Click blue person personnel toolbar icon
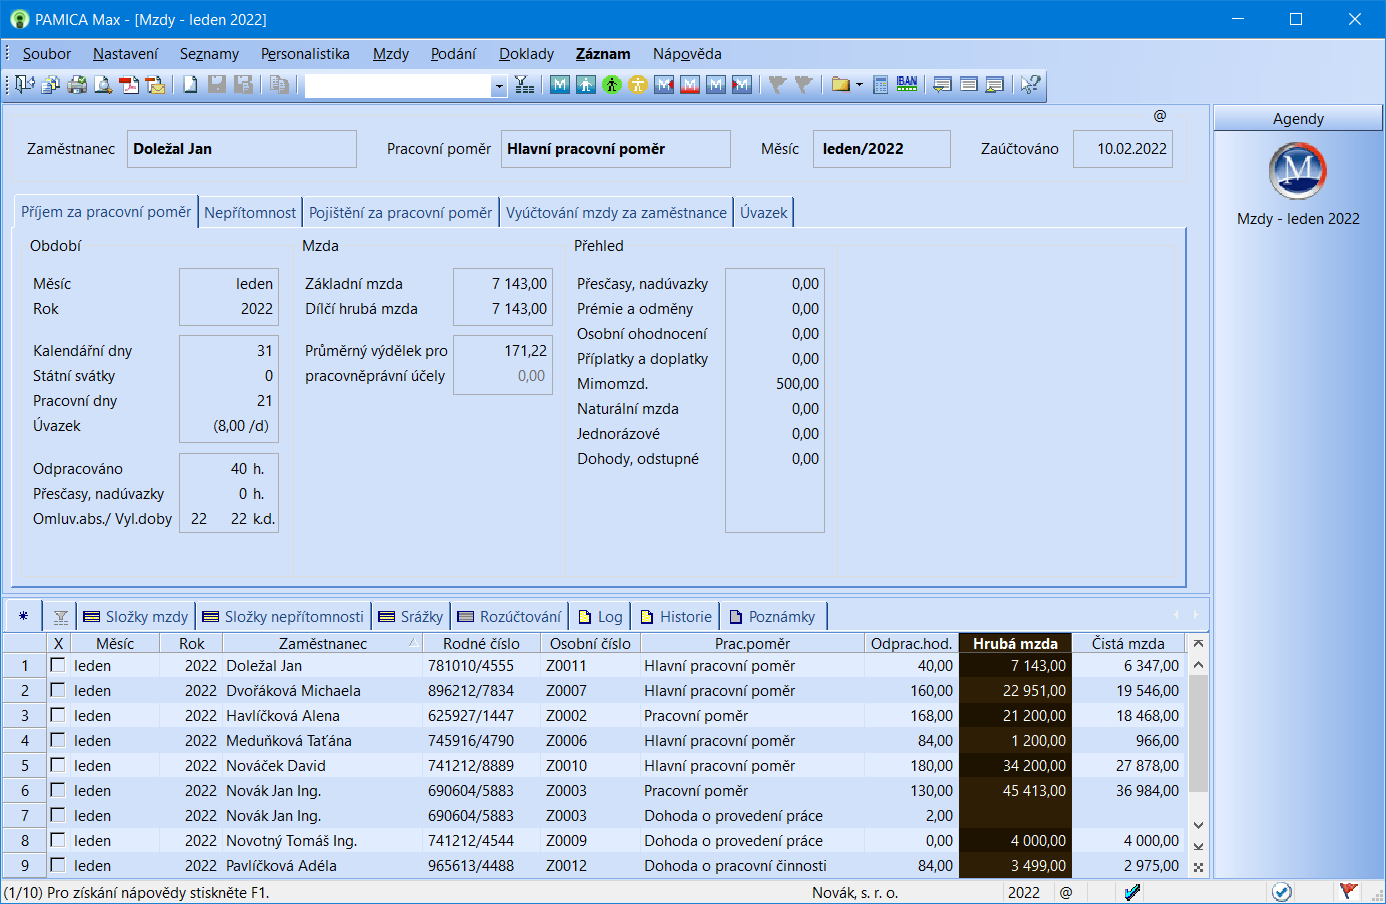This screenshot has height=904, width=1386. point(586,85)
